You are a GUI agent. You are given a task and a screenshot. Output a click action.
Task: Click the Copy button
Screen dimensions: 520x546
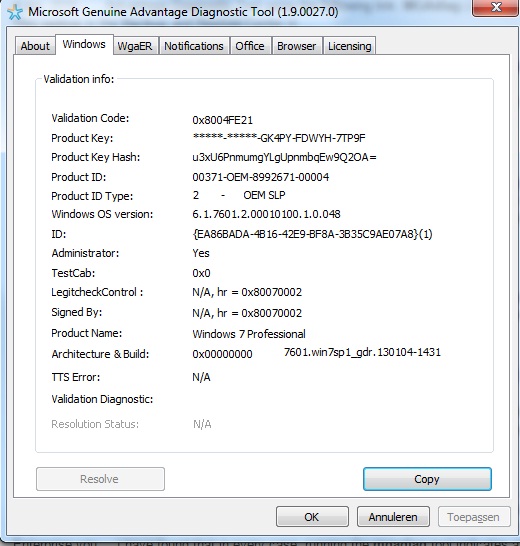click(427, 479)
